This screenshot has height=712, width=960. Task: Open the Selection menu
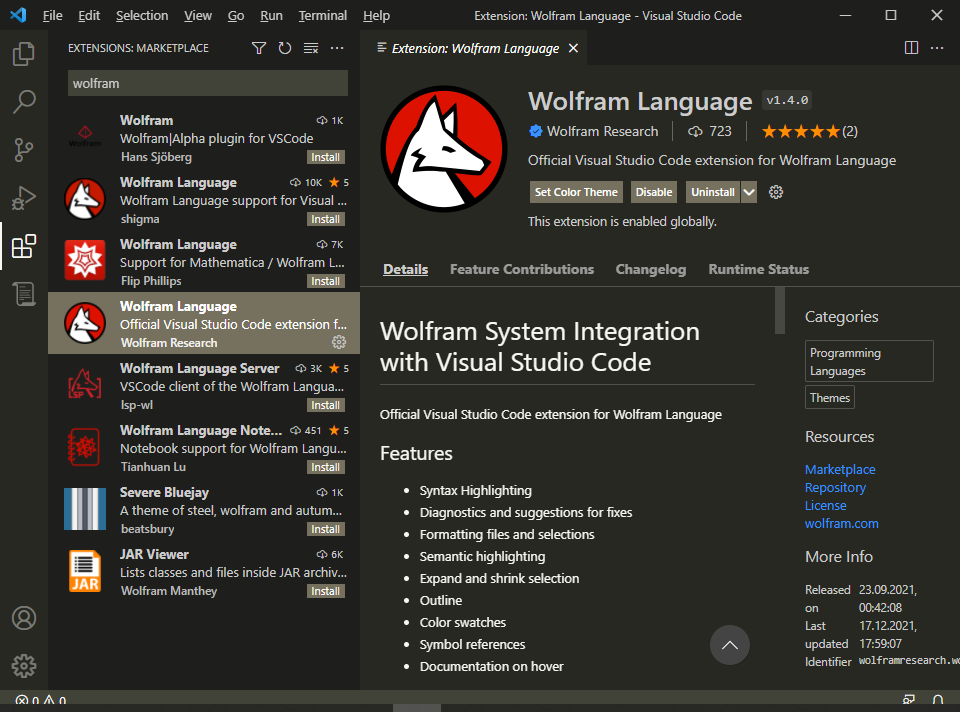click(142, 15)
